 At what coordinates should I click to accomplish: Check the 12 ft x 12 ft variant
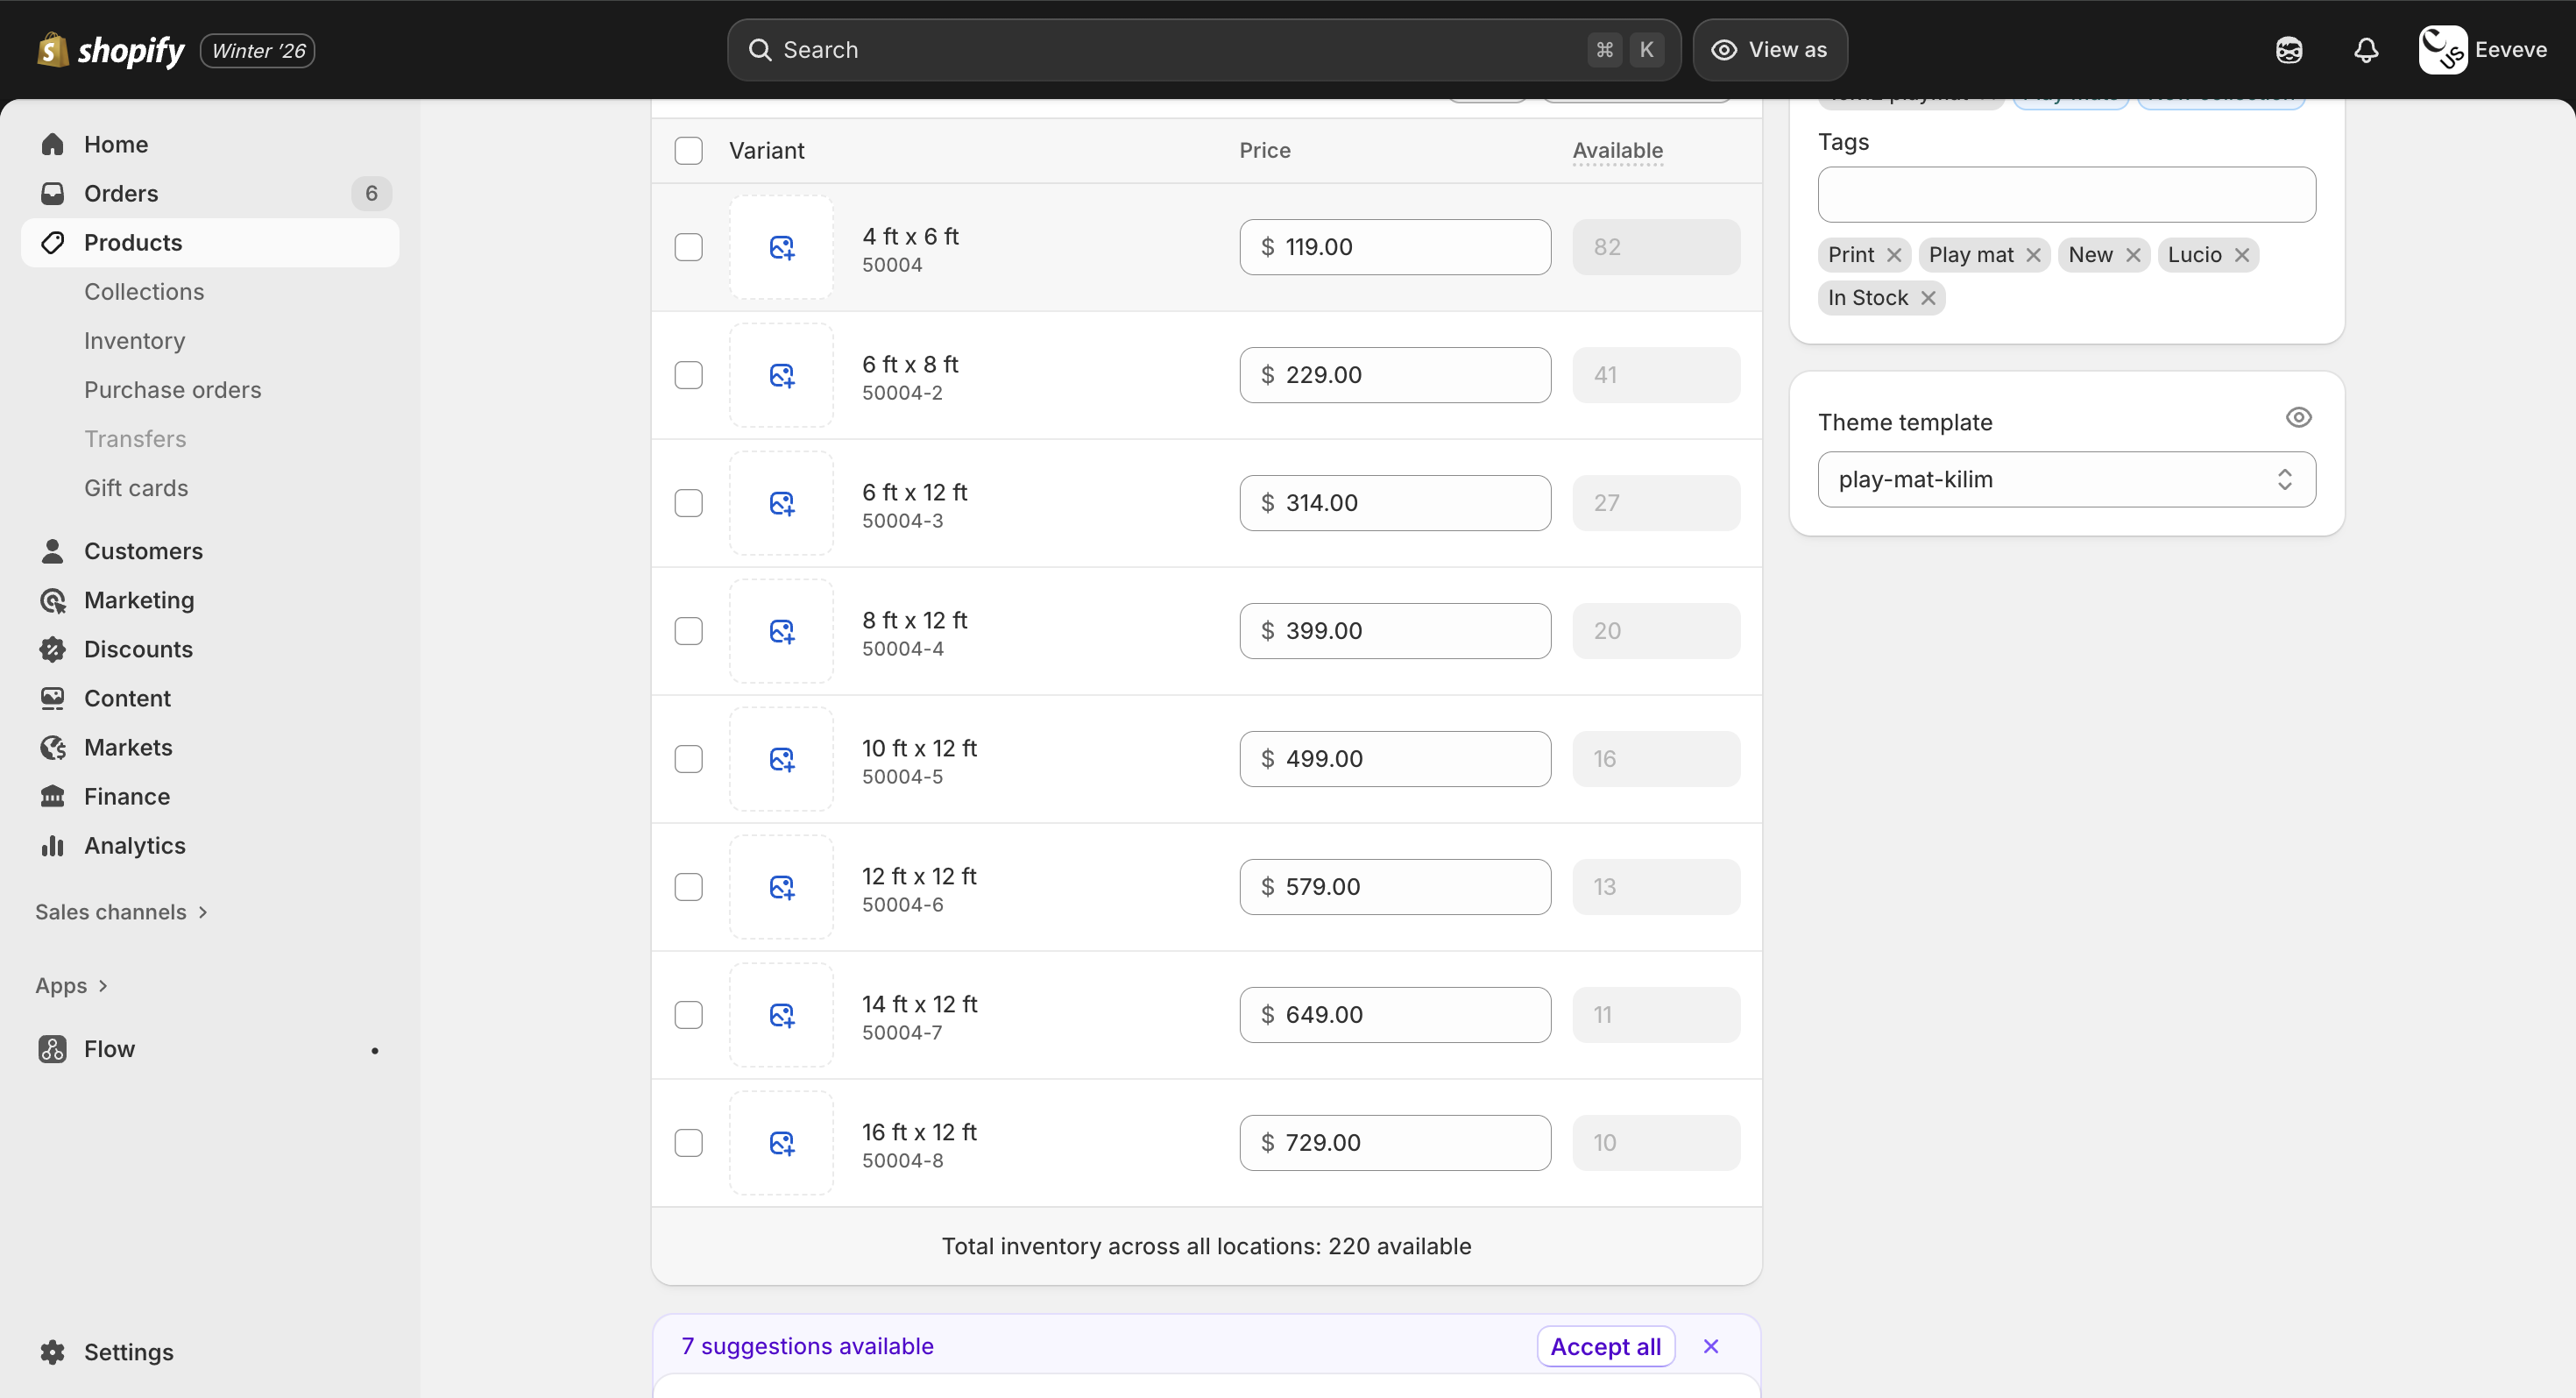click(x=689, y=887)
